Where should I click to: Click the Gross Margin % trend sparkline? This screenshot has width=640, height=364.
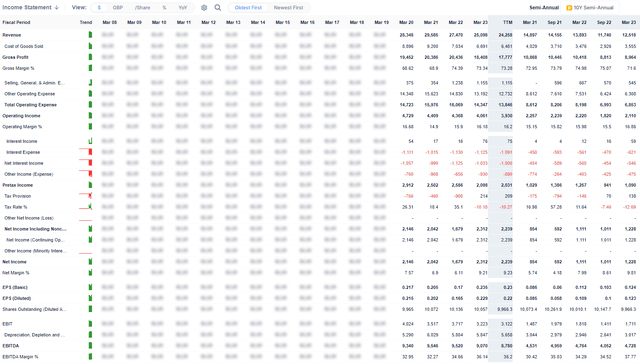(x=90, y=68)
